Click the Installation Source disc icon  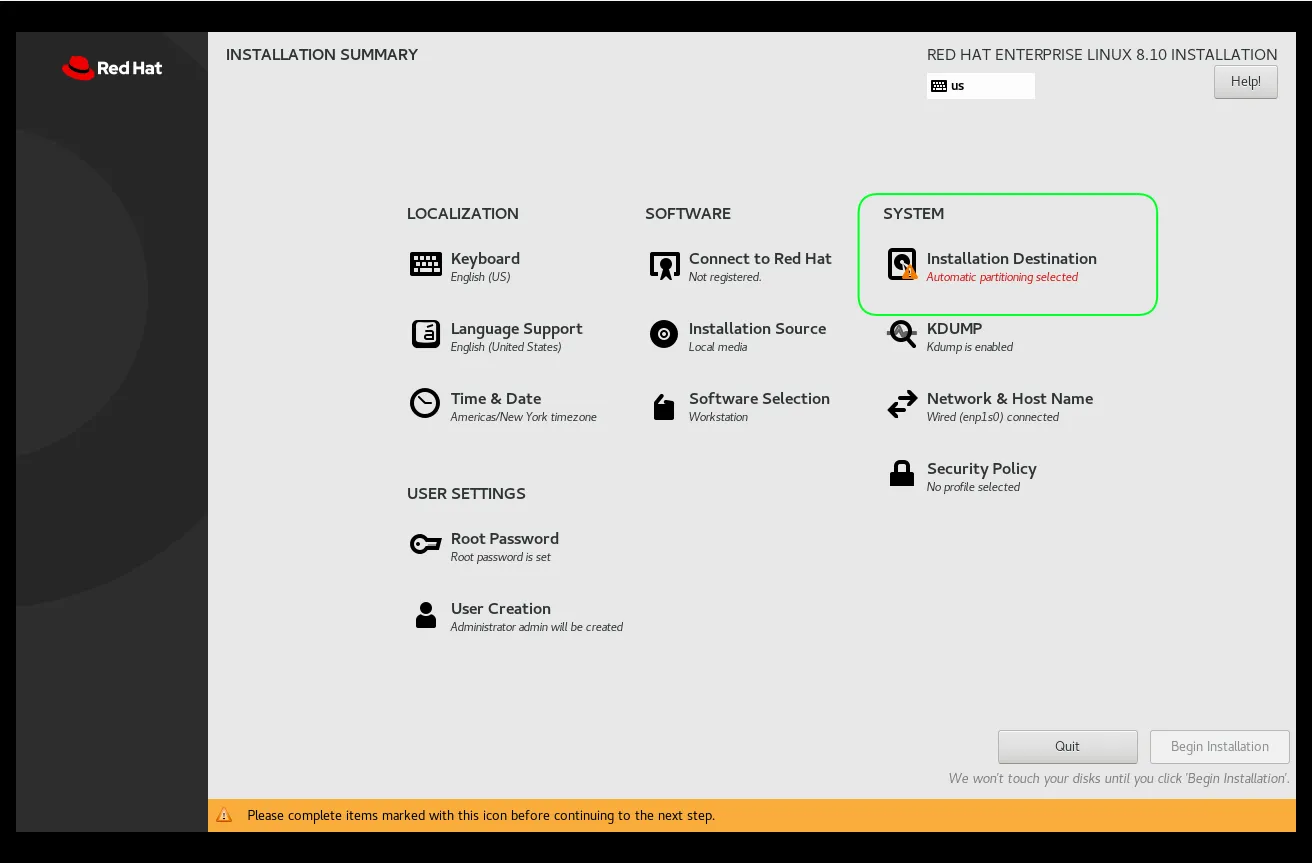pyautogui.click(x=664, y=334)
